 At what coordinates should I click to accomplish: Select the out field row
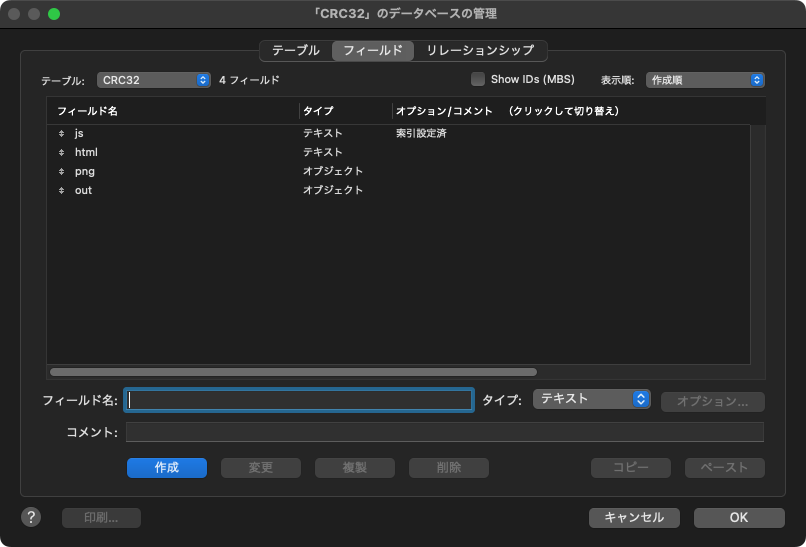click(398, 191)
